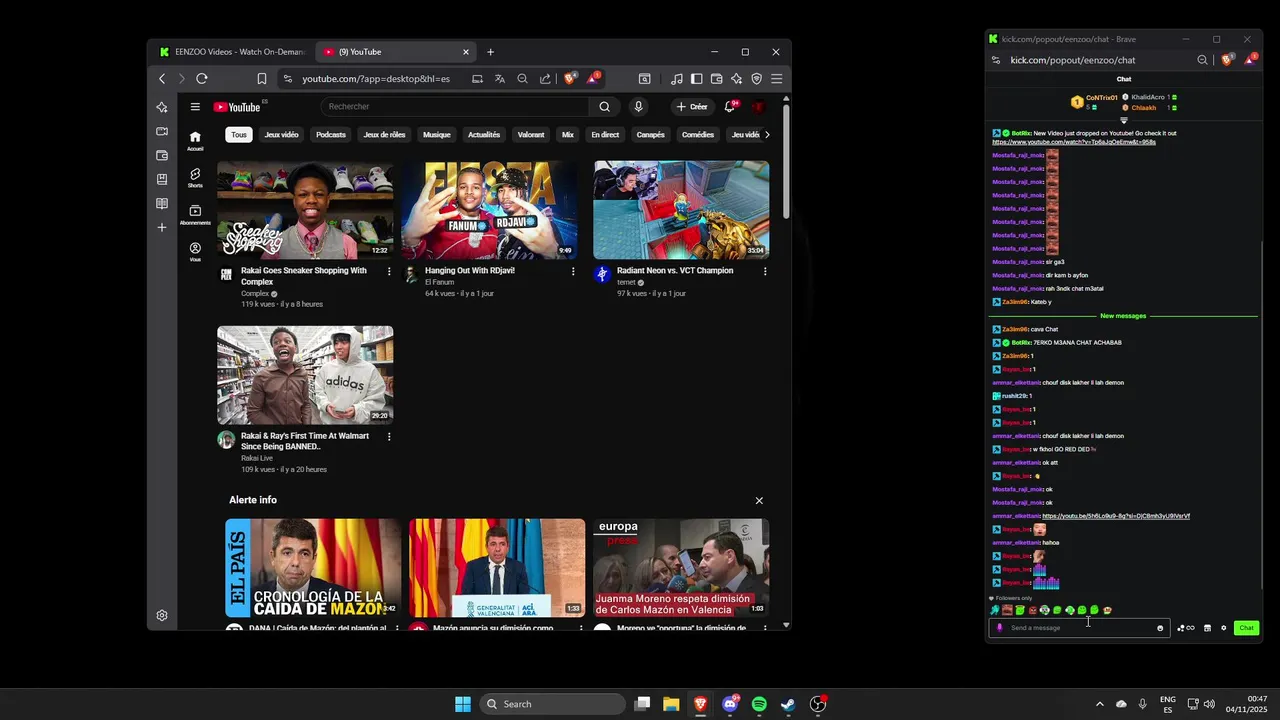Open Shorts in the YouTube sidebar
Viewport: 1280px width, 720px height.
195,177
